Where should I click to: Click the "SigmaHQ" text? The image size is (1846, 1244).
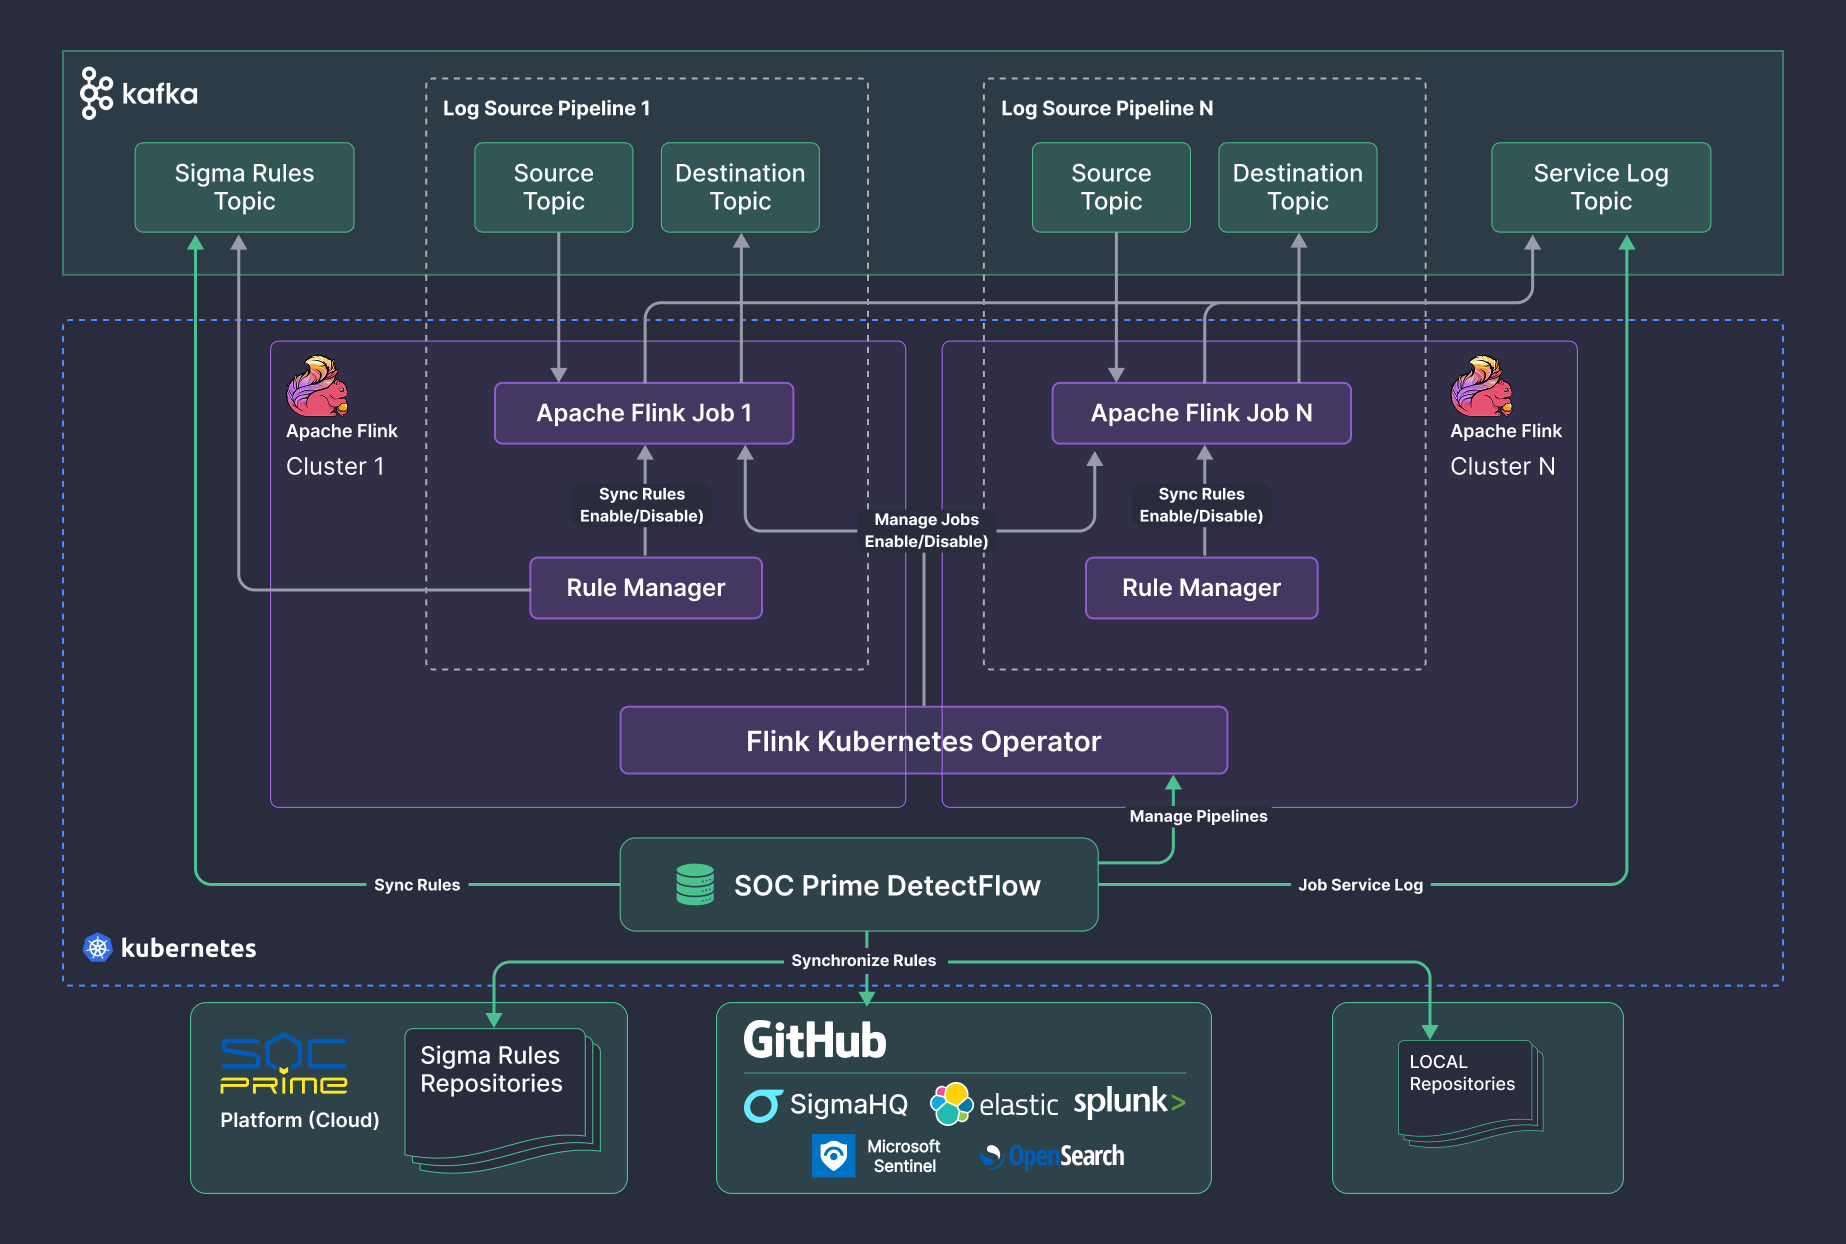click(x=849, y=1104)
